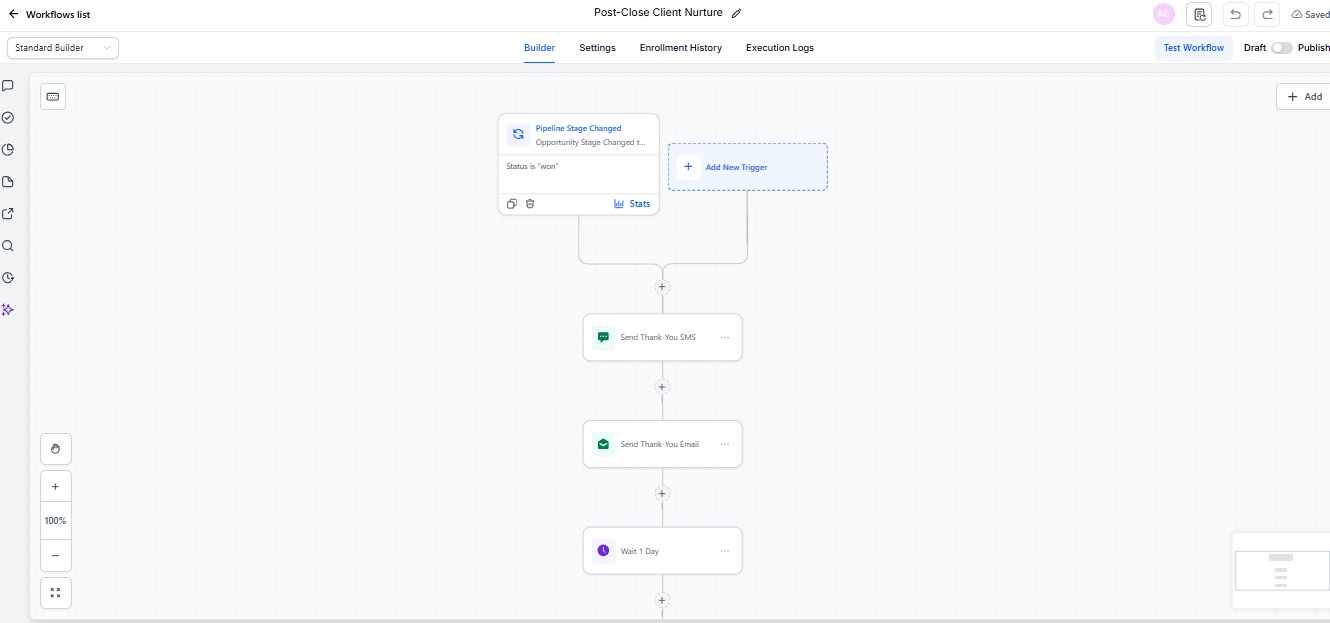Click the keyboard shortcuts icon on canvas
The height and width of the screenshot is (623, 1330).
pyautogui.click(x=53, y=96)
